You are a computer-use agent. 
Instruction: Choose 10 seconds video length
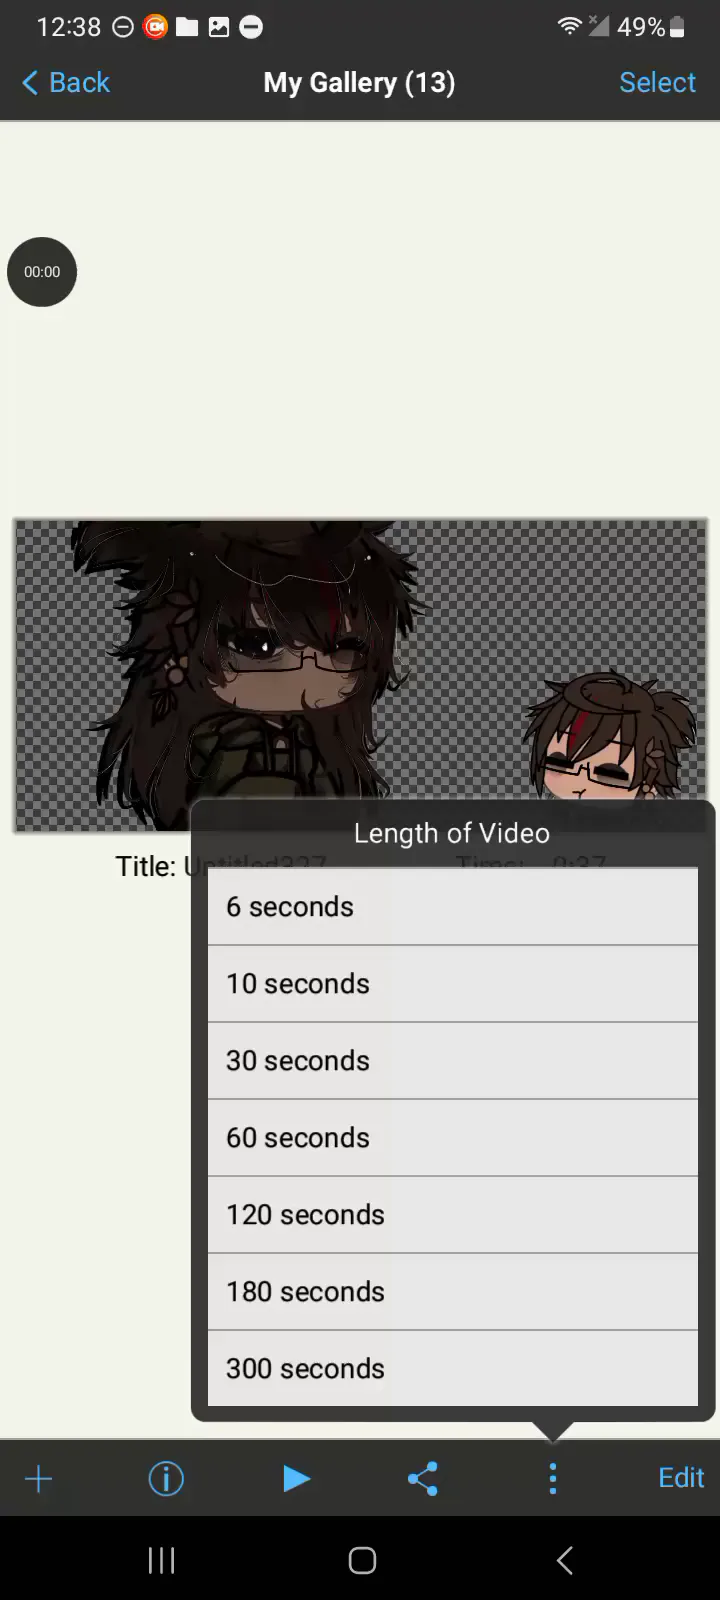coord(453,984)
